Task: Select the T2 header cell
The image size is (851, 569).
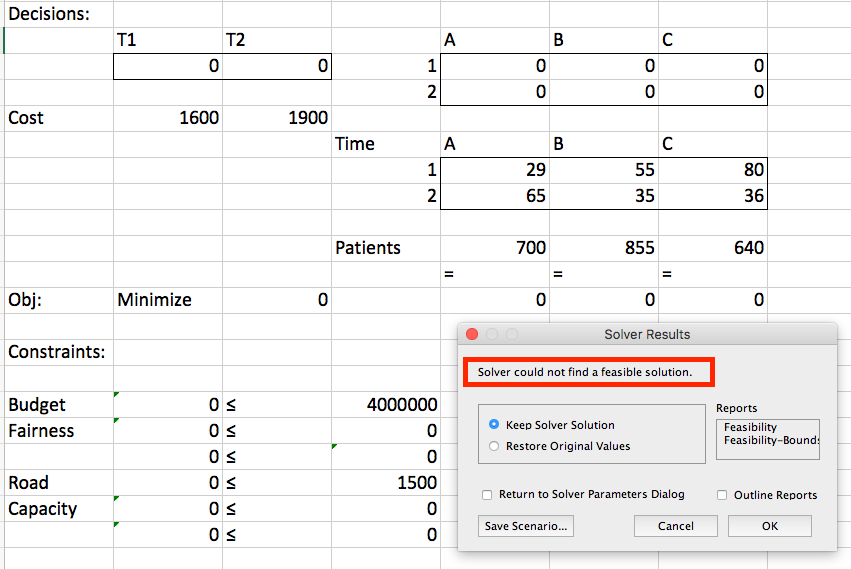Action: tap(277, 40)
